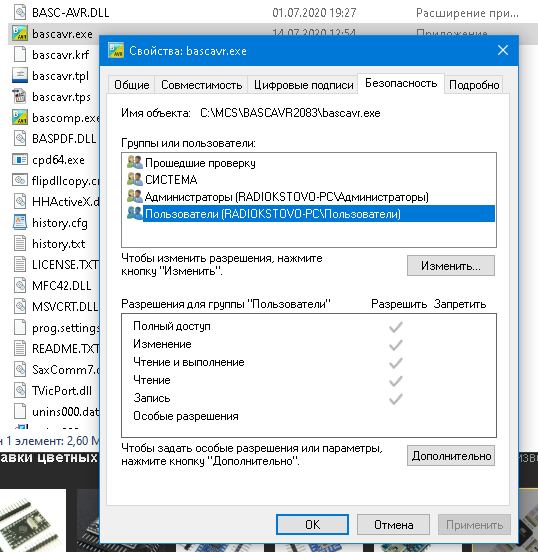This screenshot has height=552, width=538.
Task: Select the bascavr.tps file icon
Action: [x=20, y=96]
